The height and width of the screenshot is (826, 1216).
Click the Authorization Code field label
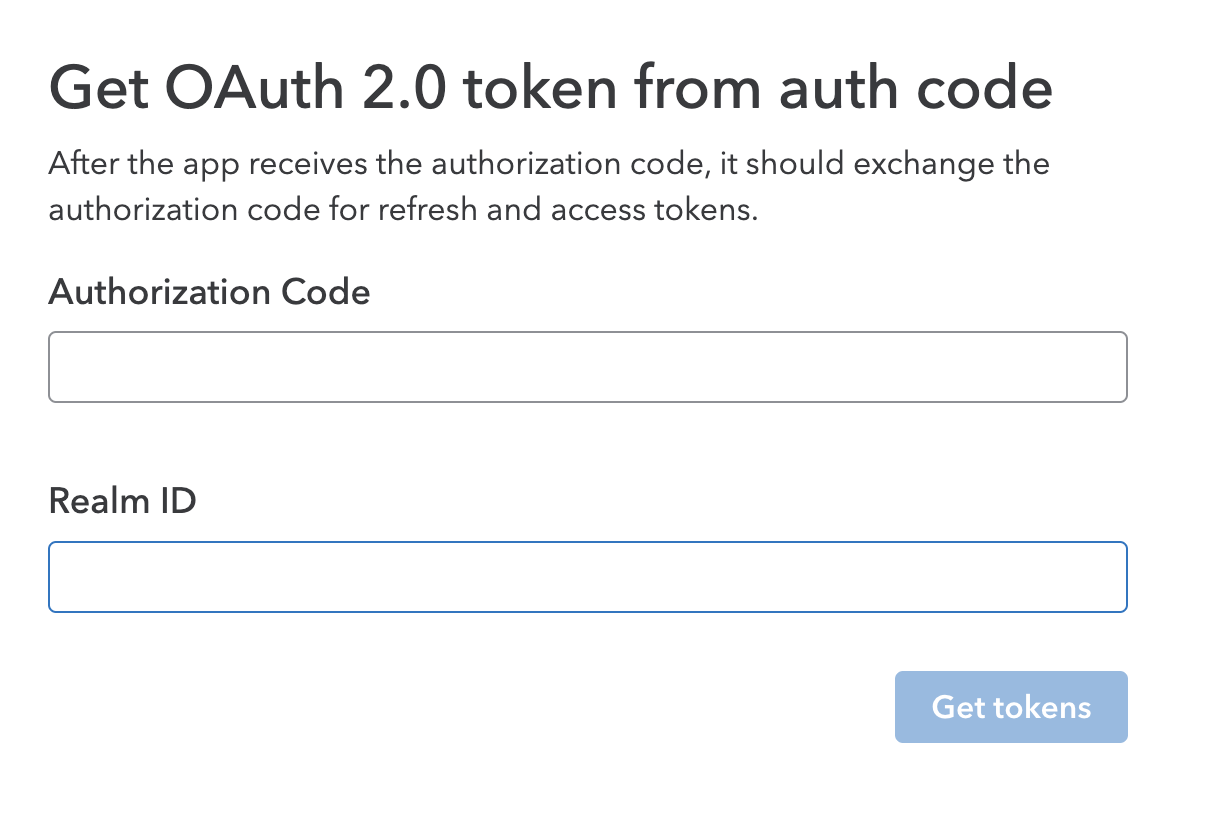click(x=209, y=292)
